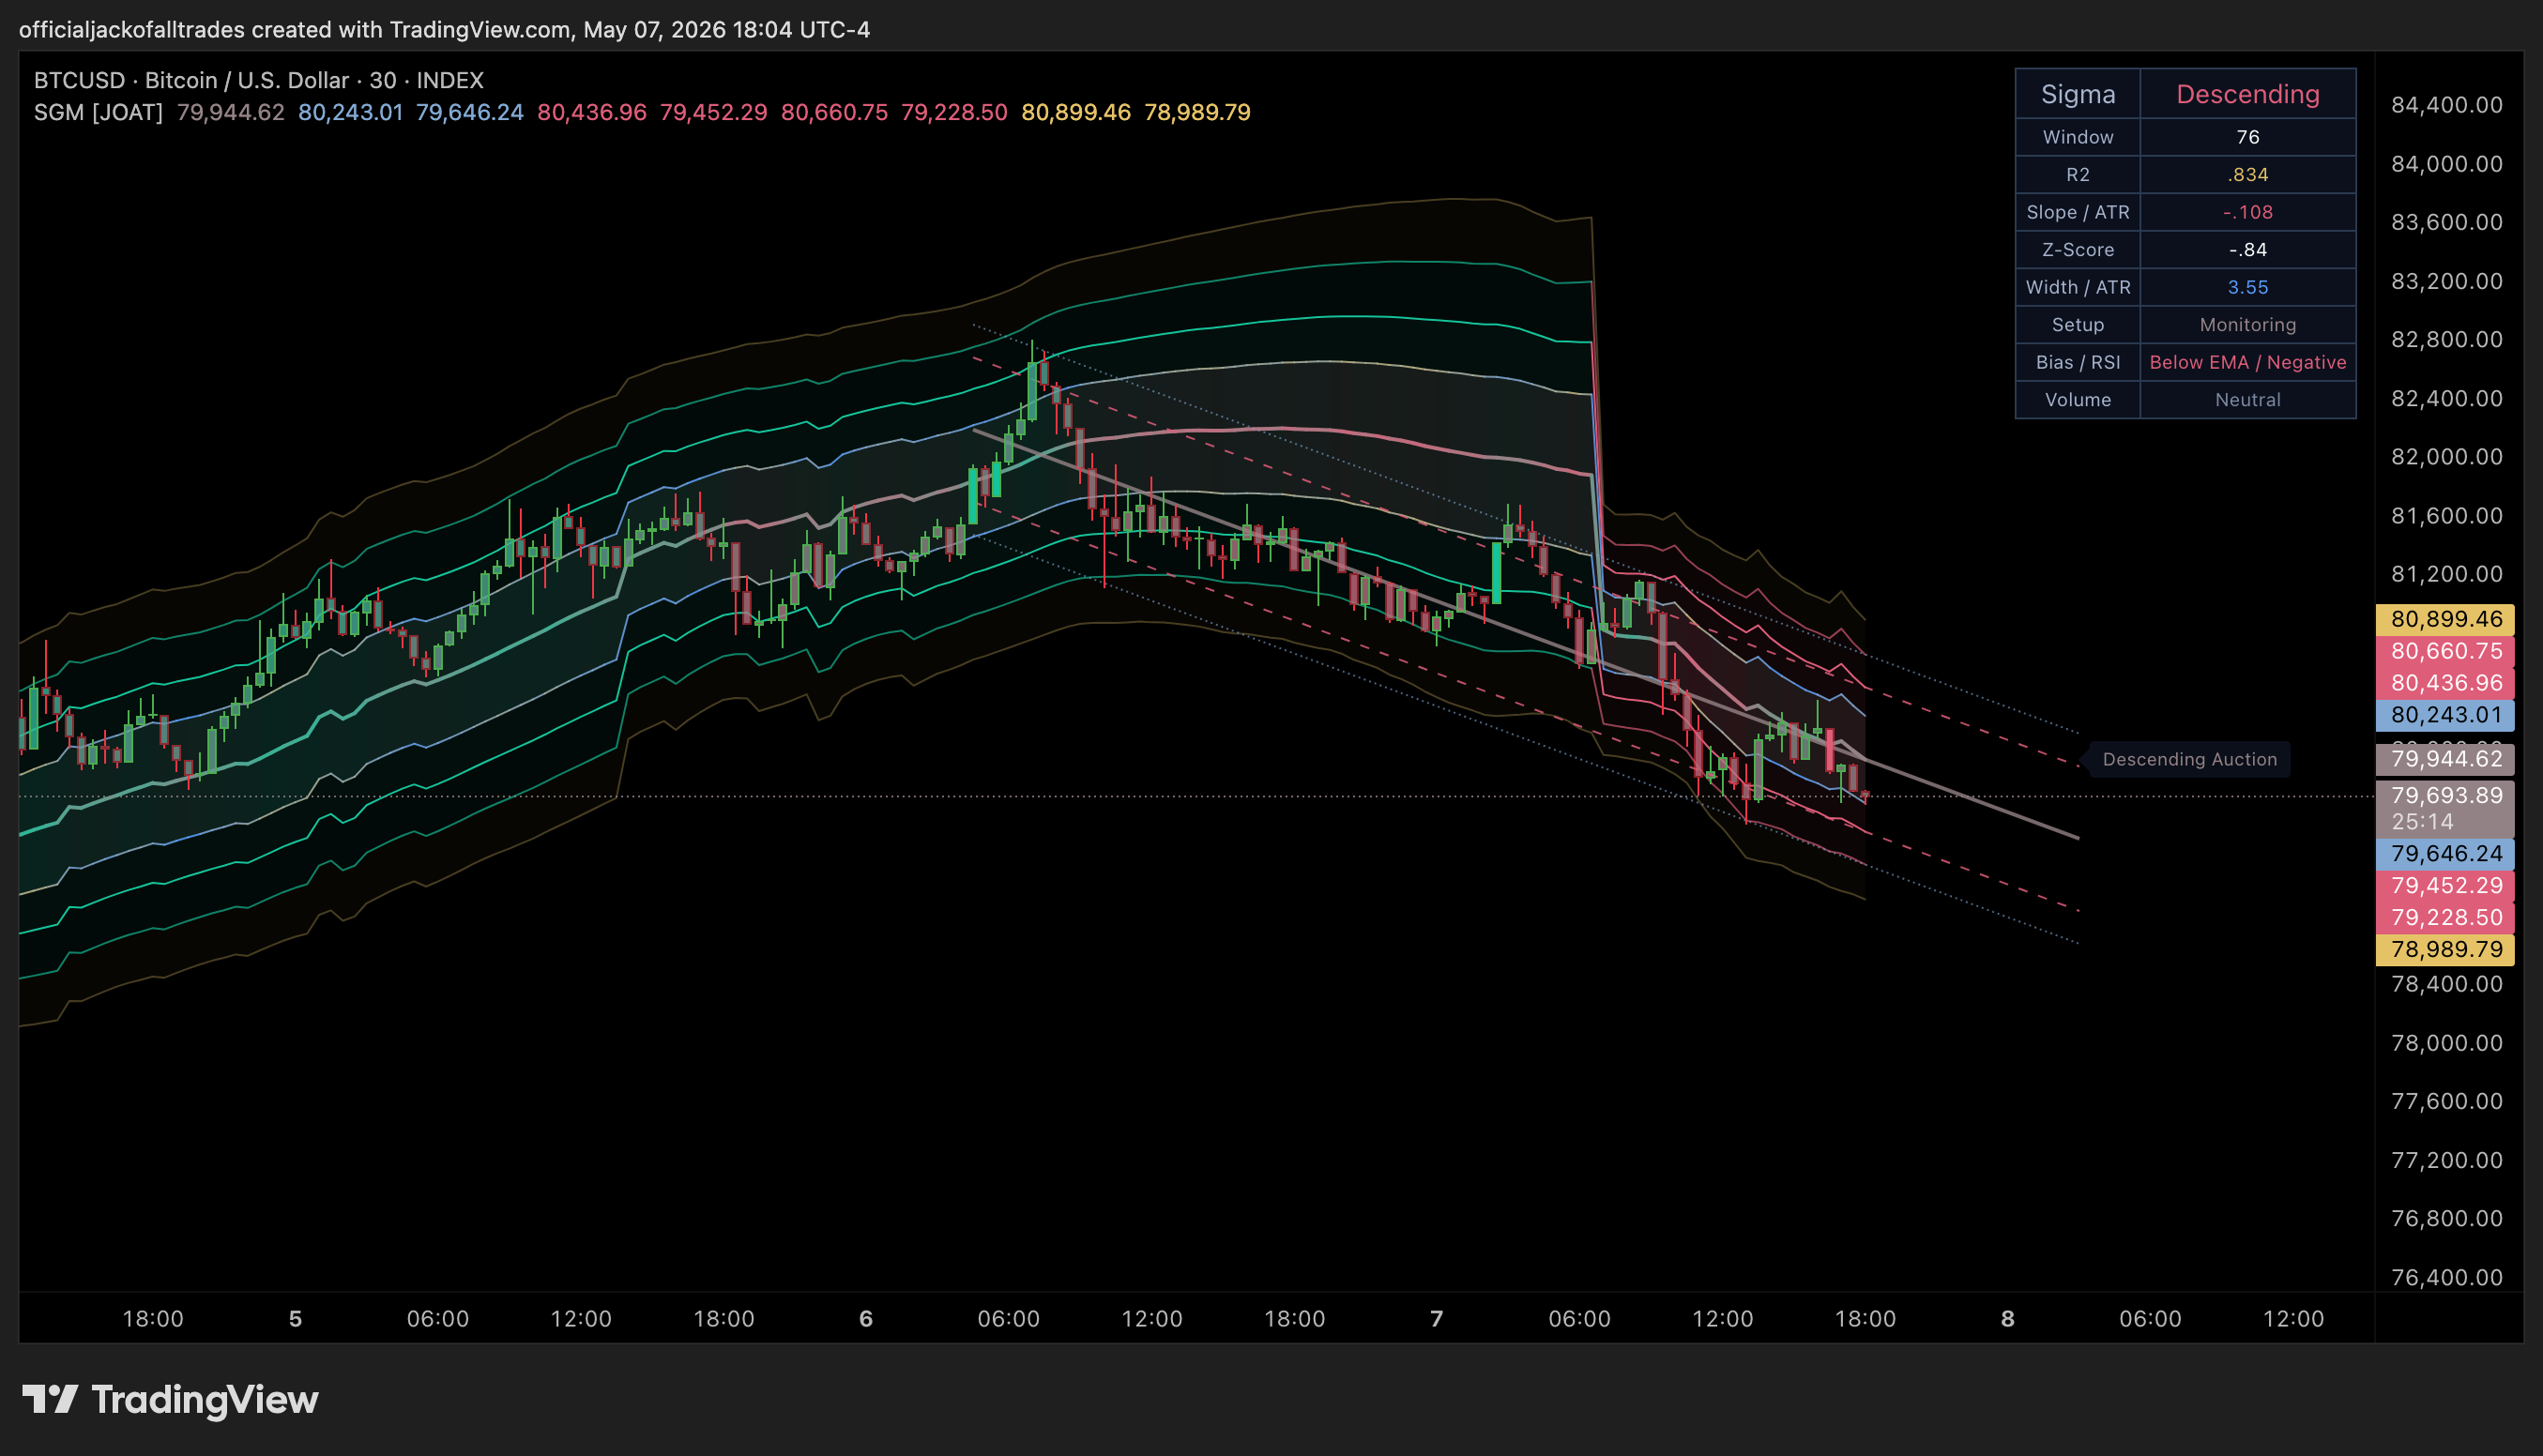2543x1456 pixels.
Task: Click date label 8 on time axis
Action: click(2007, 1319)
